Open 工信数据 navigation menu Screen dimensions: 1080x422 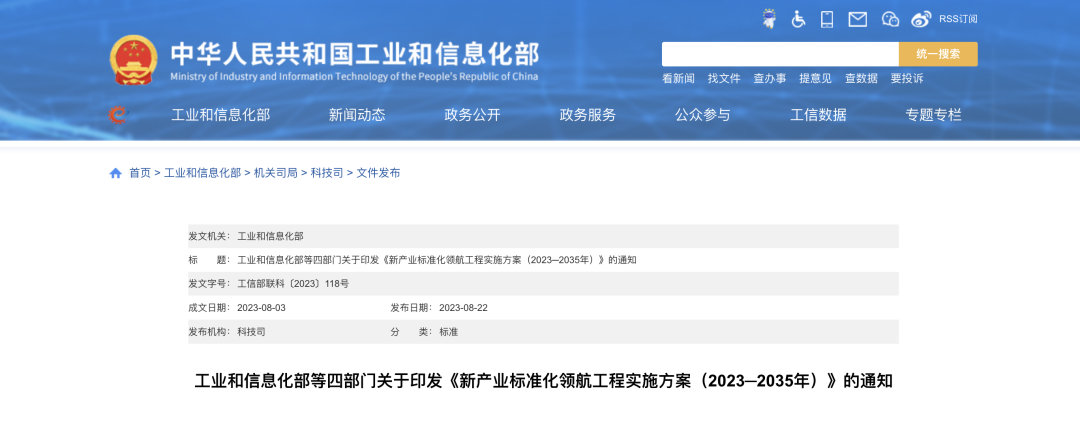pos(818,115)
